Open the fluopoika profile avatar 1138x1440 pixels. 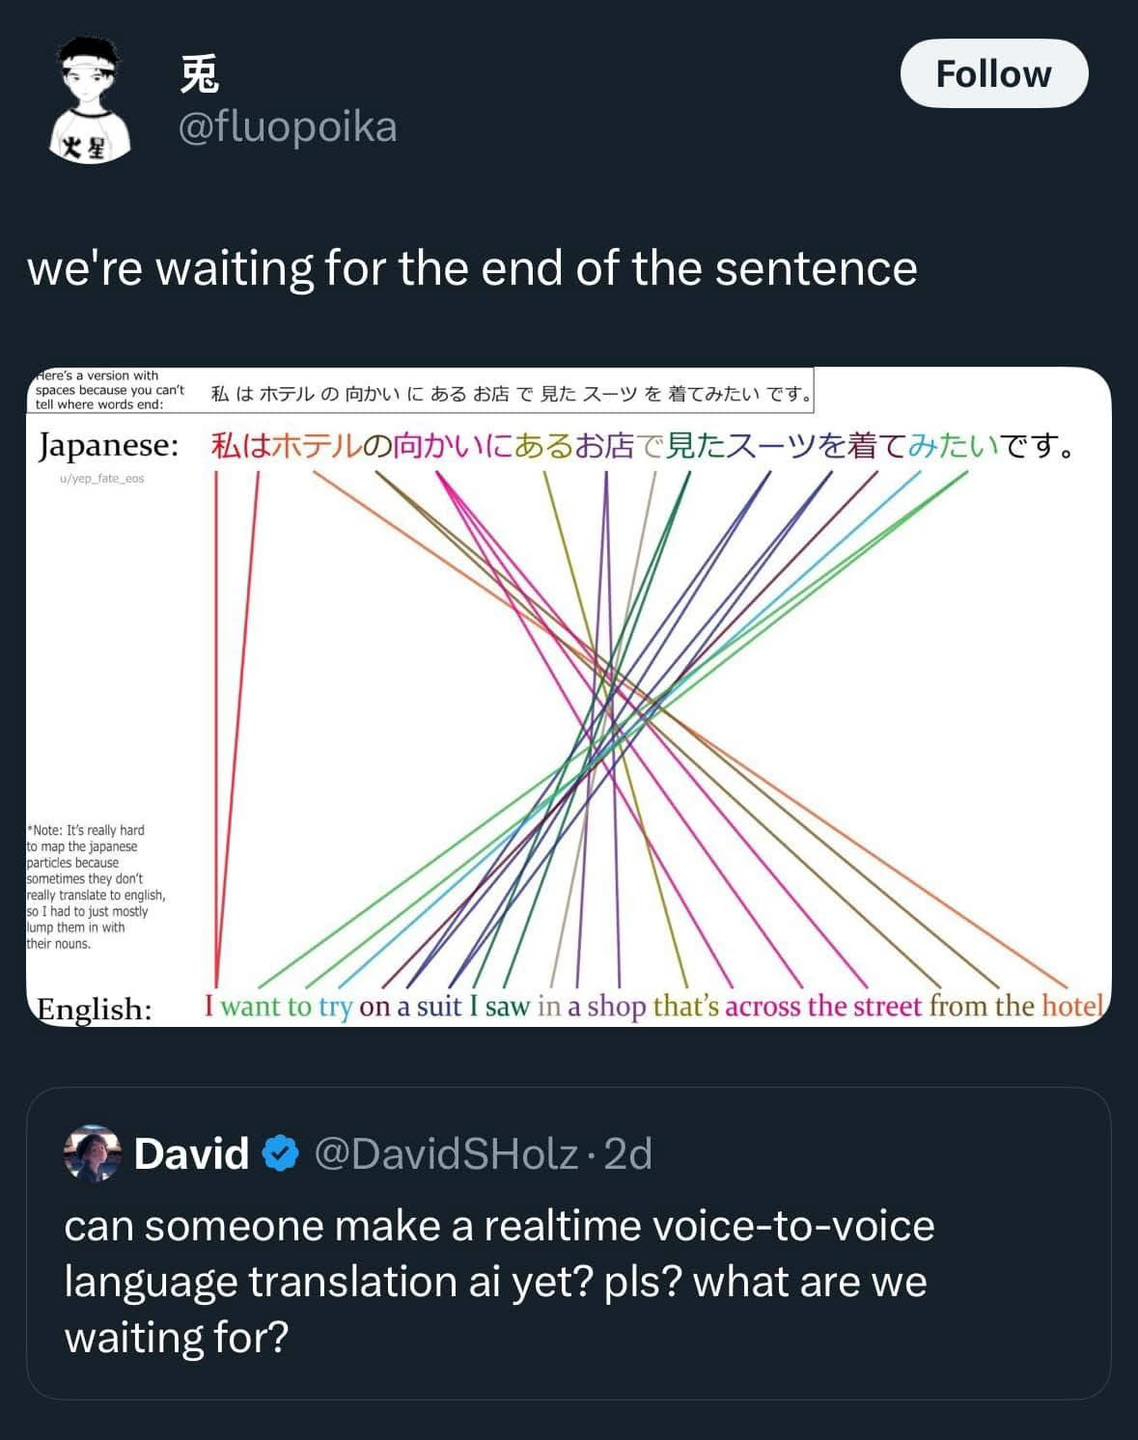click(90, 100)
